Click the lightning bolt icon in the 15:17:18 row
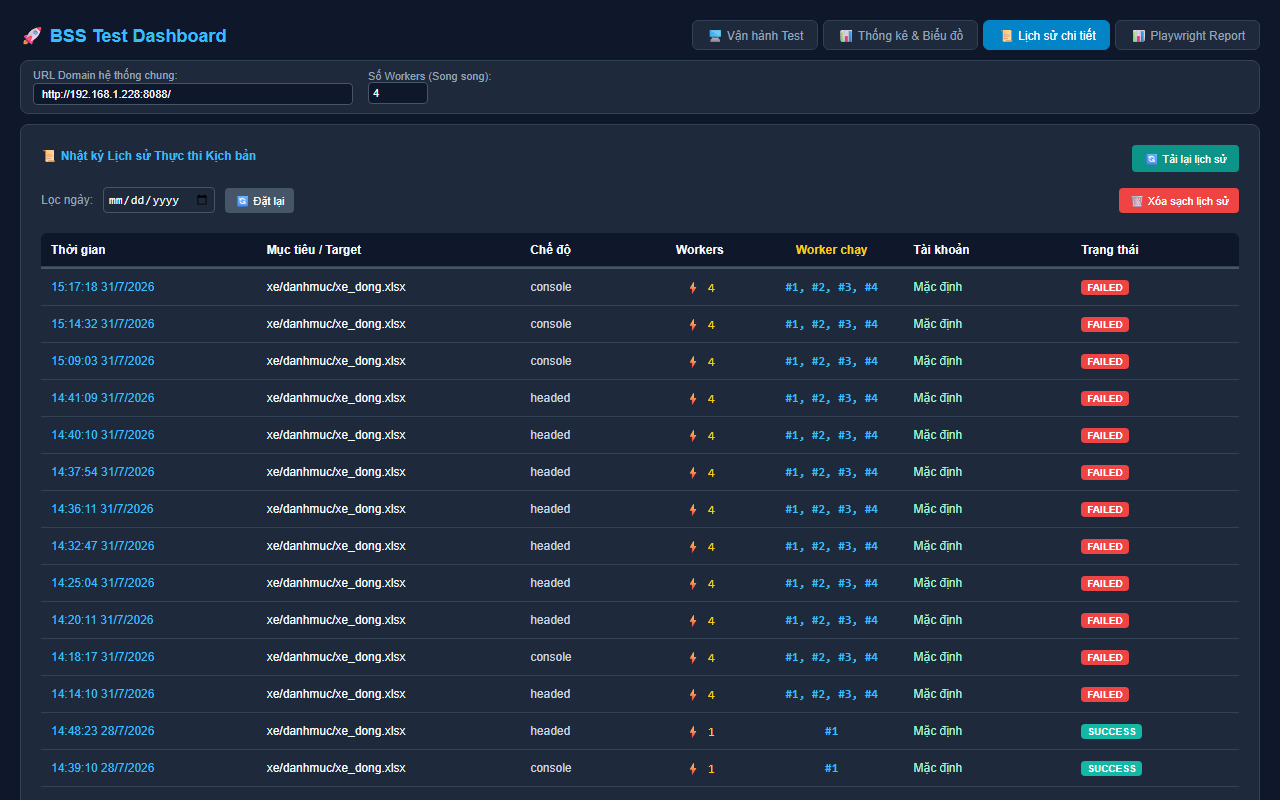Screen dimensions: 1280x800 (x=692, y=288)
